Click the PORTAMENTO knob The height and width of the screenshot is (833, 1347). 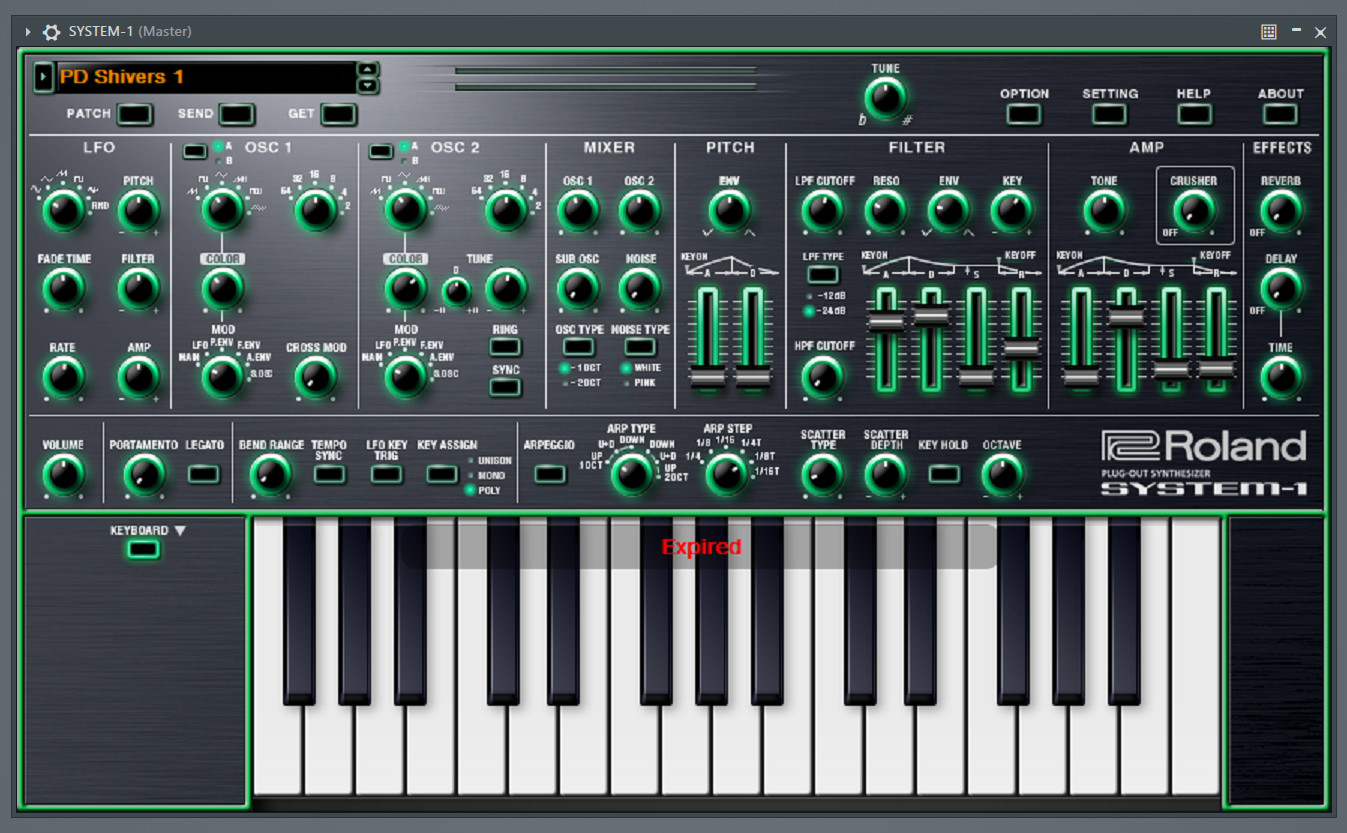144,475
